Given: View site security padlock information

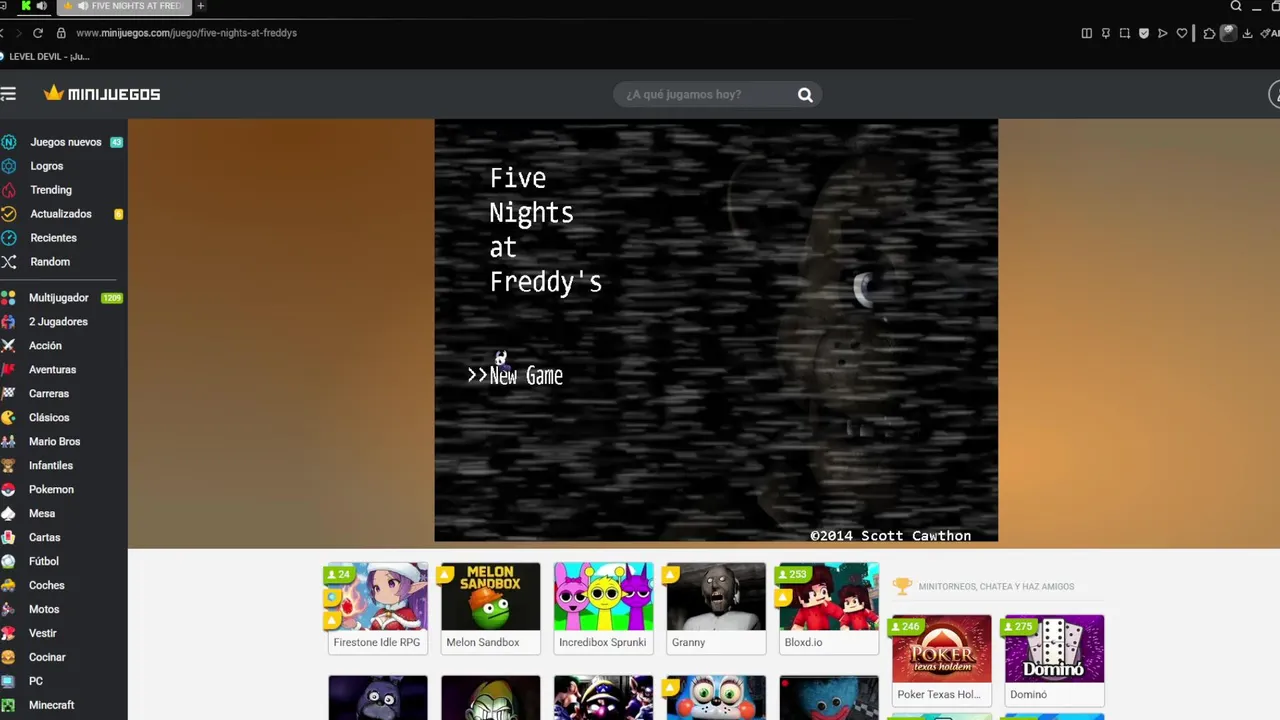Looking at the screenshot, I should (61, 33).
